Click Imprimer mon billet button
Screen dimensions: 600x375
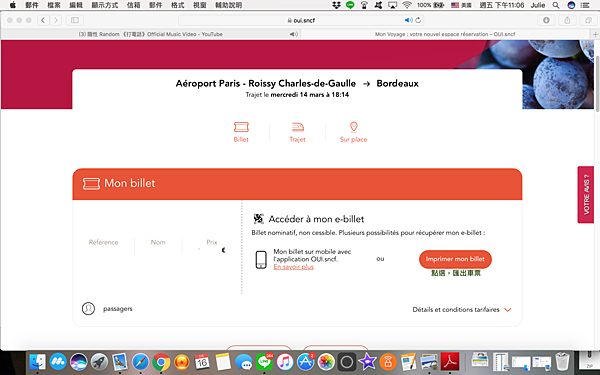[x=455, y=259]
